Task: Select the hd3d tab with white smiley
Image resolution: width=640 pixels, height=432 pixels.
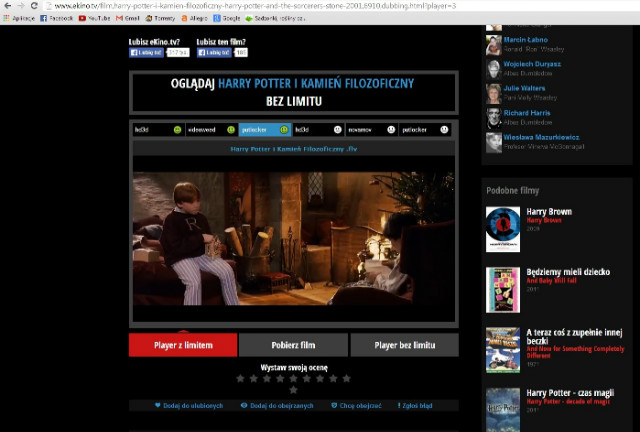Action: pyautogui.click(x=318, y=130)
